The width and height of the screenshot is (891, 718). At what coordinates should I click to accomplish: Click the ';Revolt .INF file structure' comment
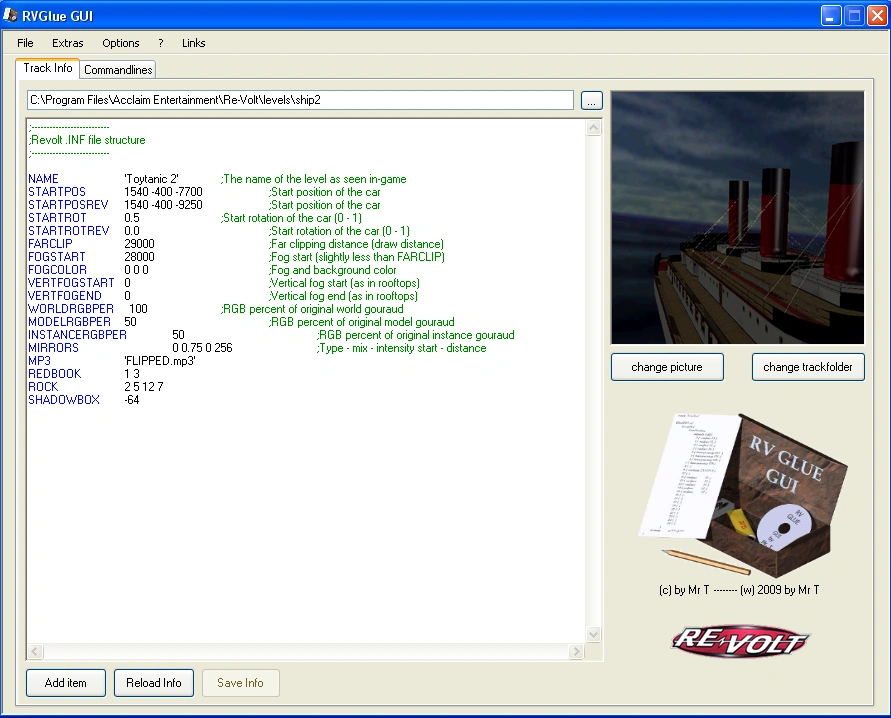tap(87, 140)
